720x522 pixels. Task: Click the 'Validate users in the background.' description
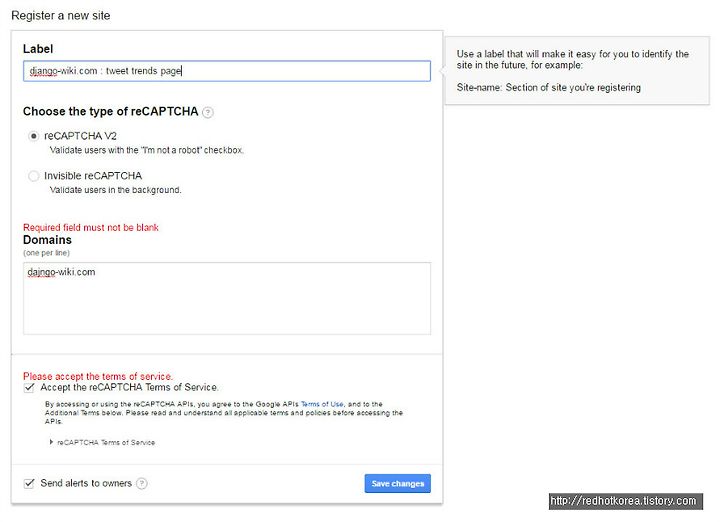click(x=116, y=190)
